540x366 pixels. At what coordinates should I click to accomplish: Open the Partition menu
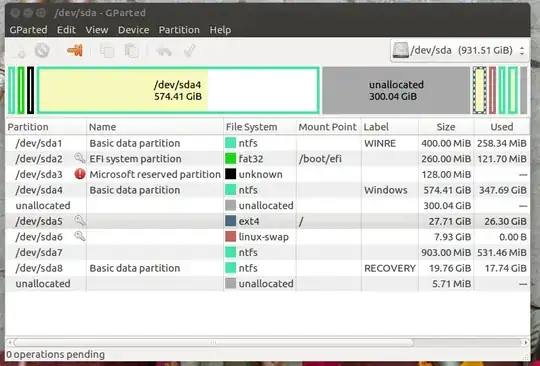[x=179, y=30]
